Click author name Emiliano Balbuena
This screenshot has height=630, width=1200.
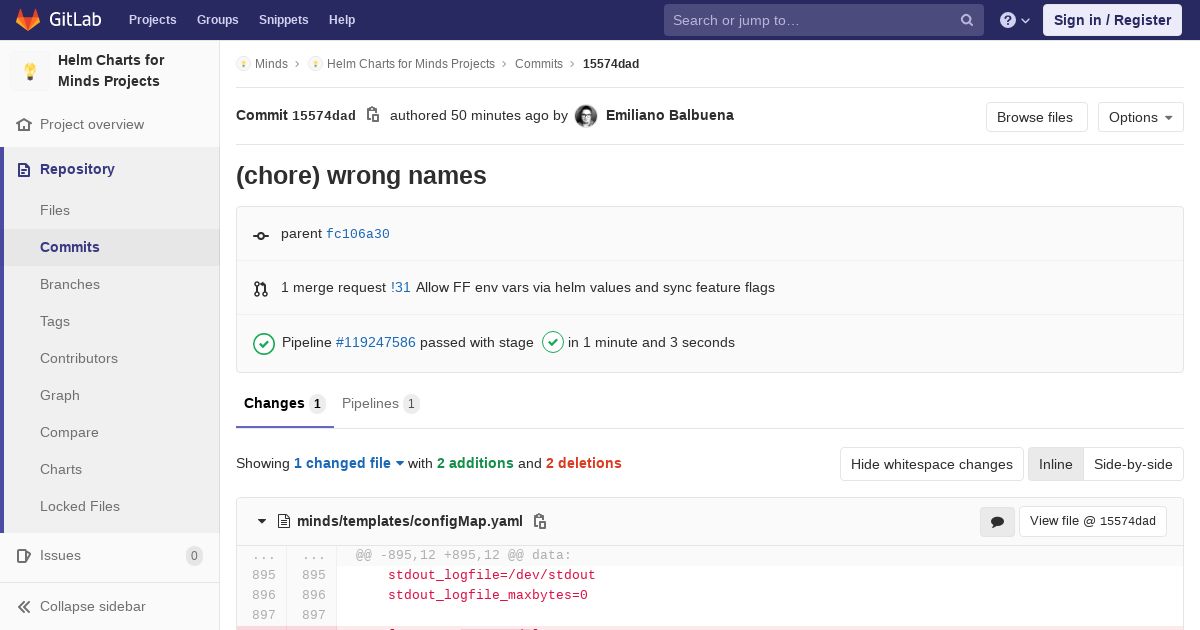[x=670, y=116]
